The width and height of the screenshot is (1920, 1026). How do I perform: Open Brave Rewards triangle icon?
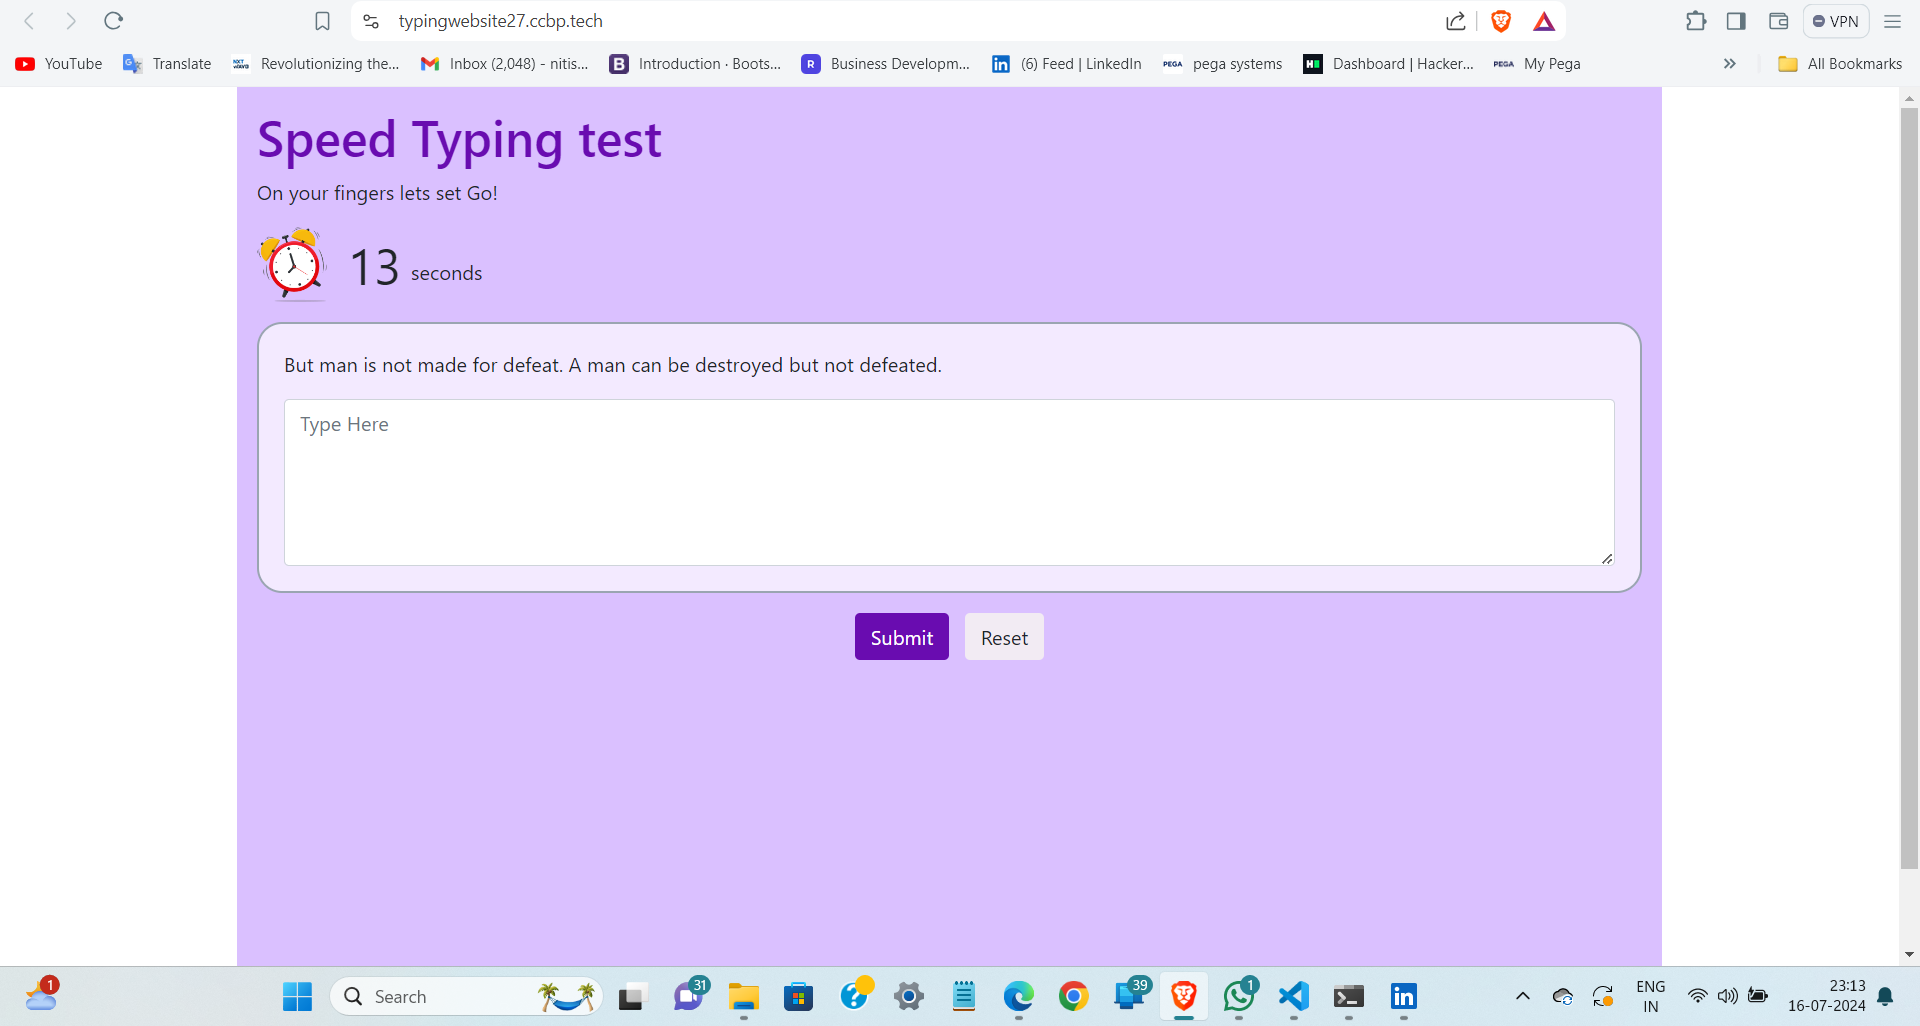(1544, 21)
